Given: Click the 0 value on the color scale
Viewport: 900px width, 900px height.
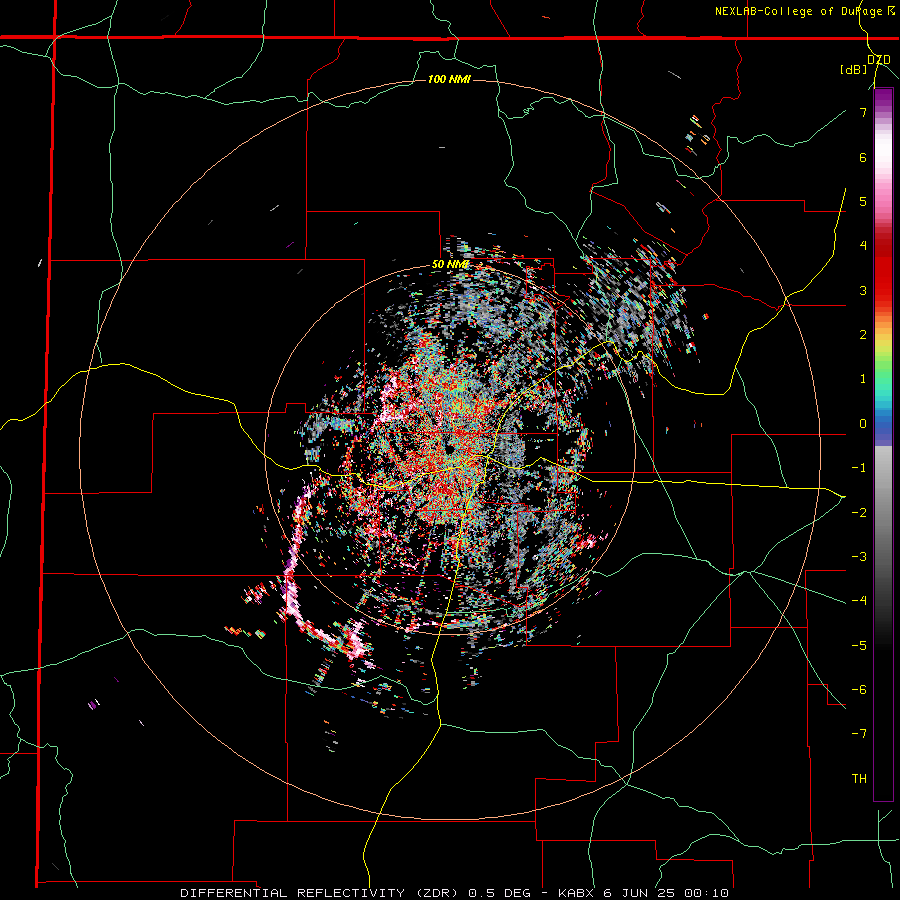Looking at the screenshot, I should point(863,424).
